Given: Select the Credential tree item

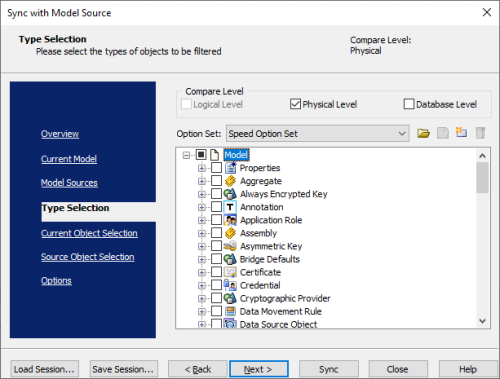Looking at the screenshot, I should [260, 285].
